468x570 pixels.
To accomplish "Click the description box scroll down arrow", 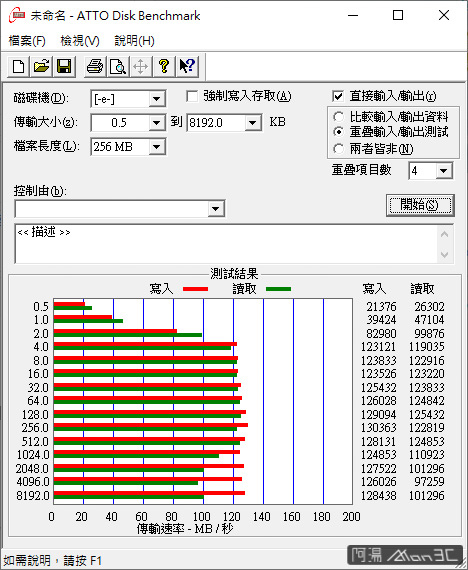I will [x=445, y=254].
